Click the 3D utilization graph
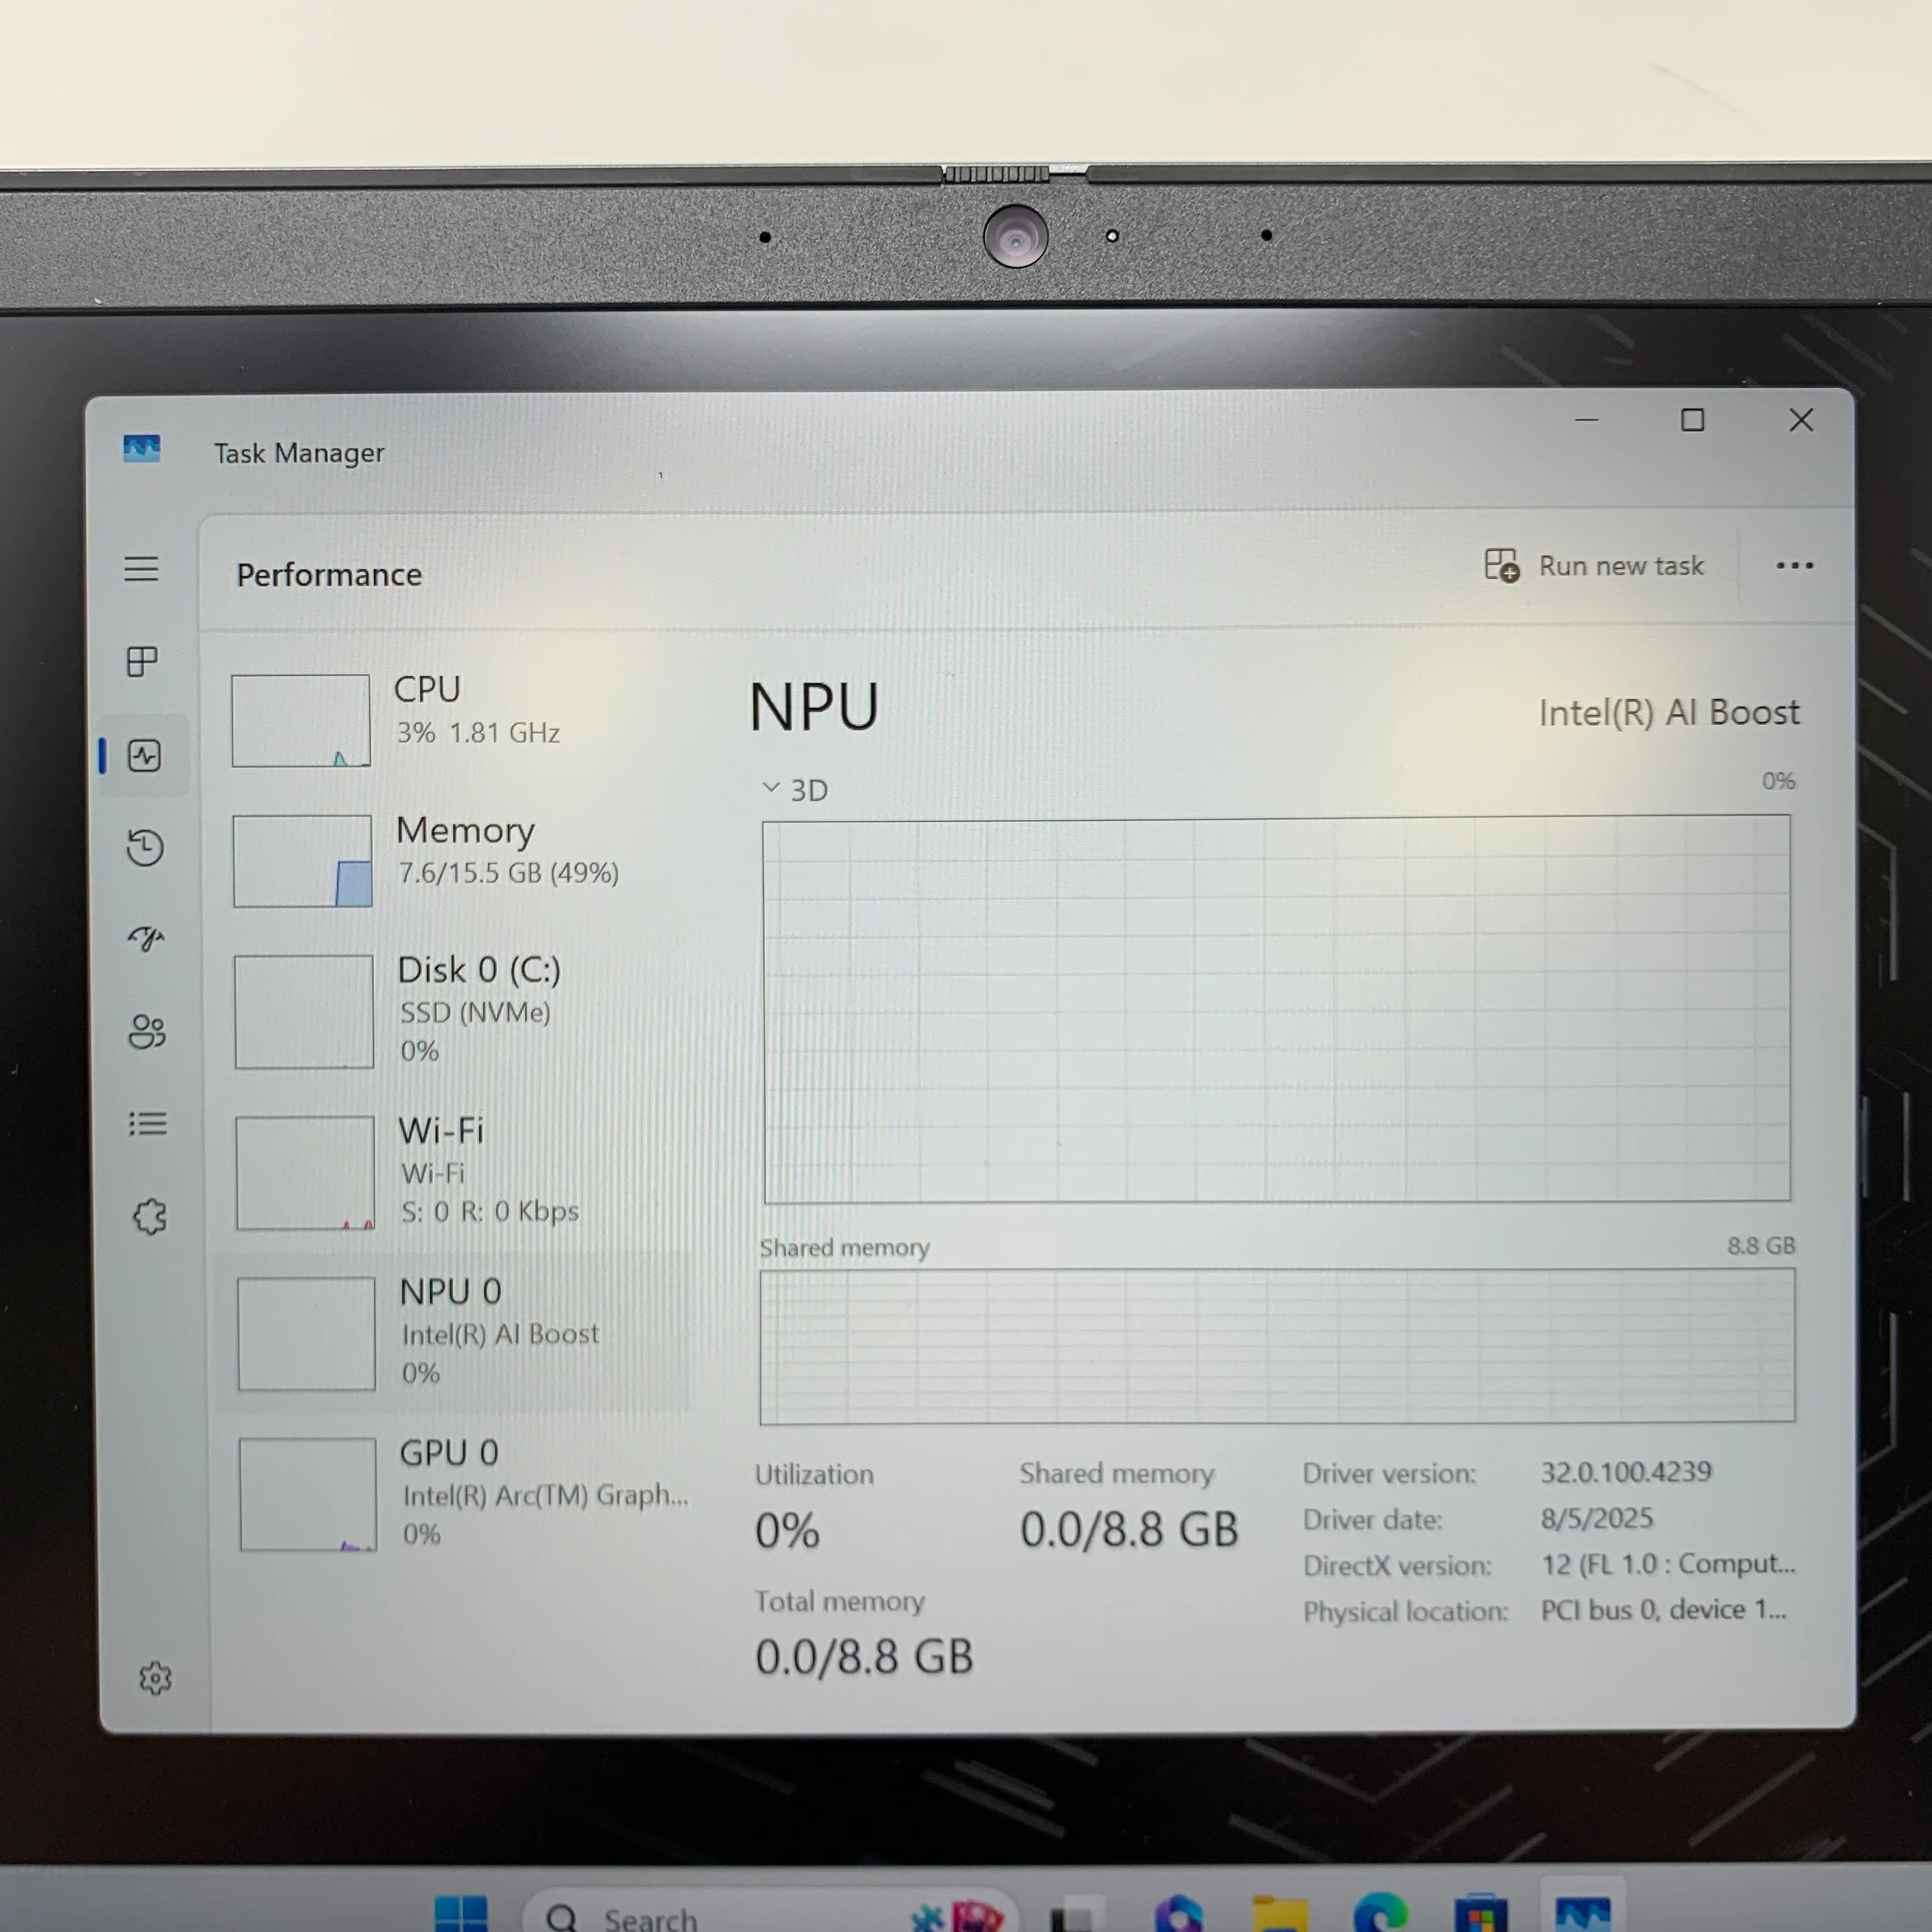Viewport: 1932px width, 1932px height. coord(1277,1010)
